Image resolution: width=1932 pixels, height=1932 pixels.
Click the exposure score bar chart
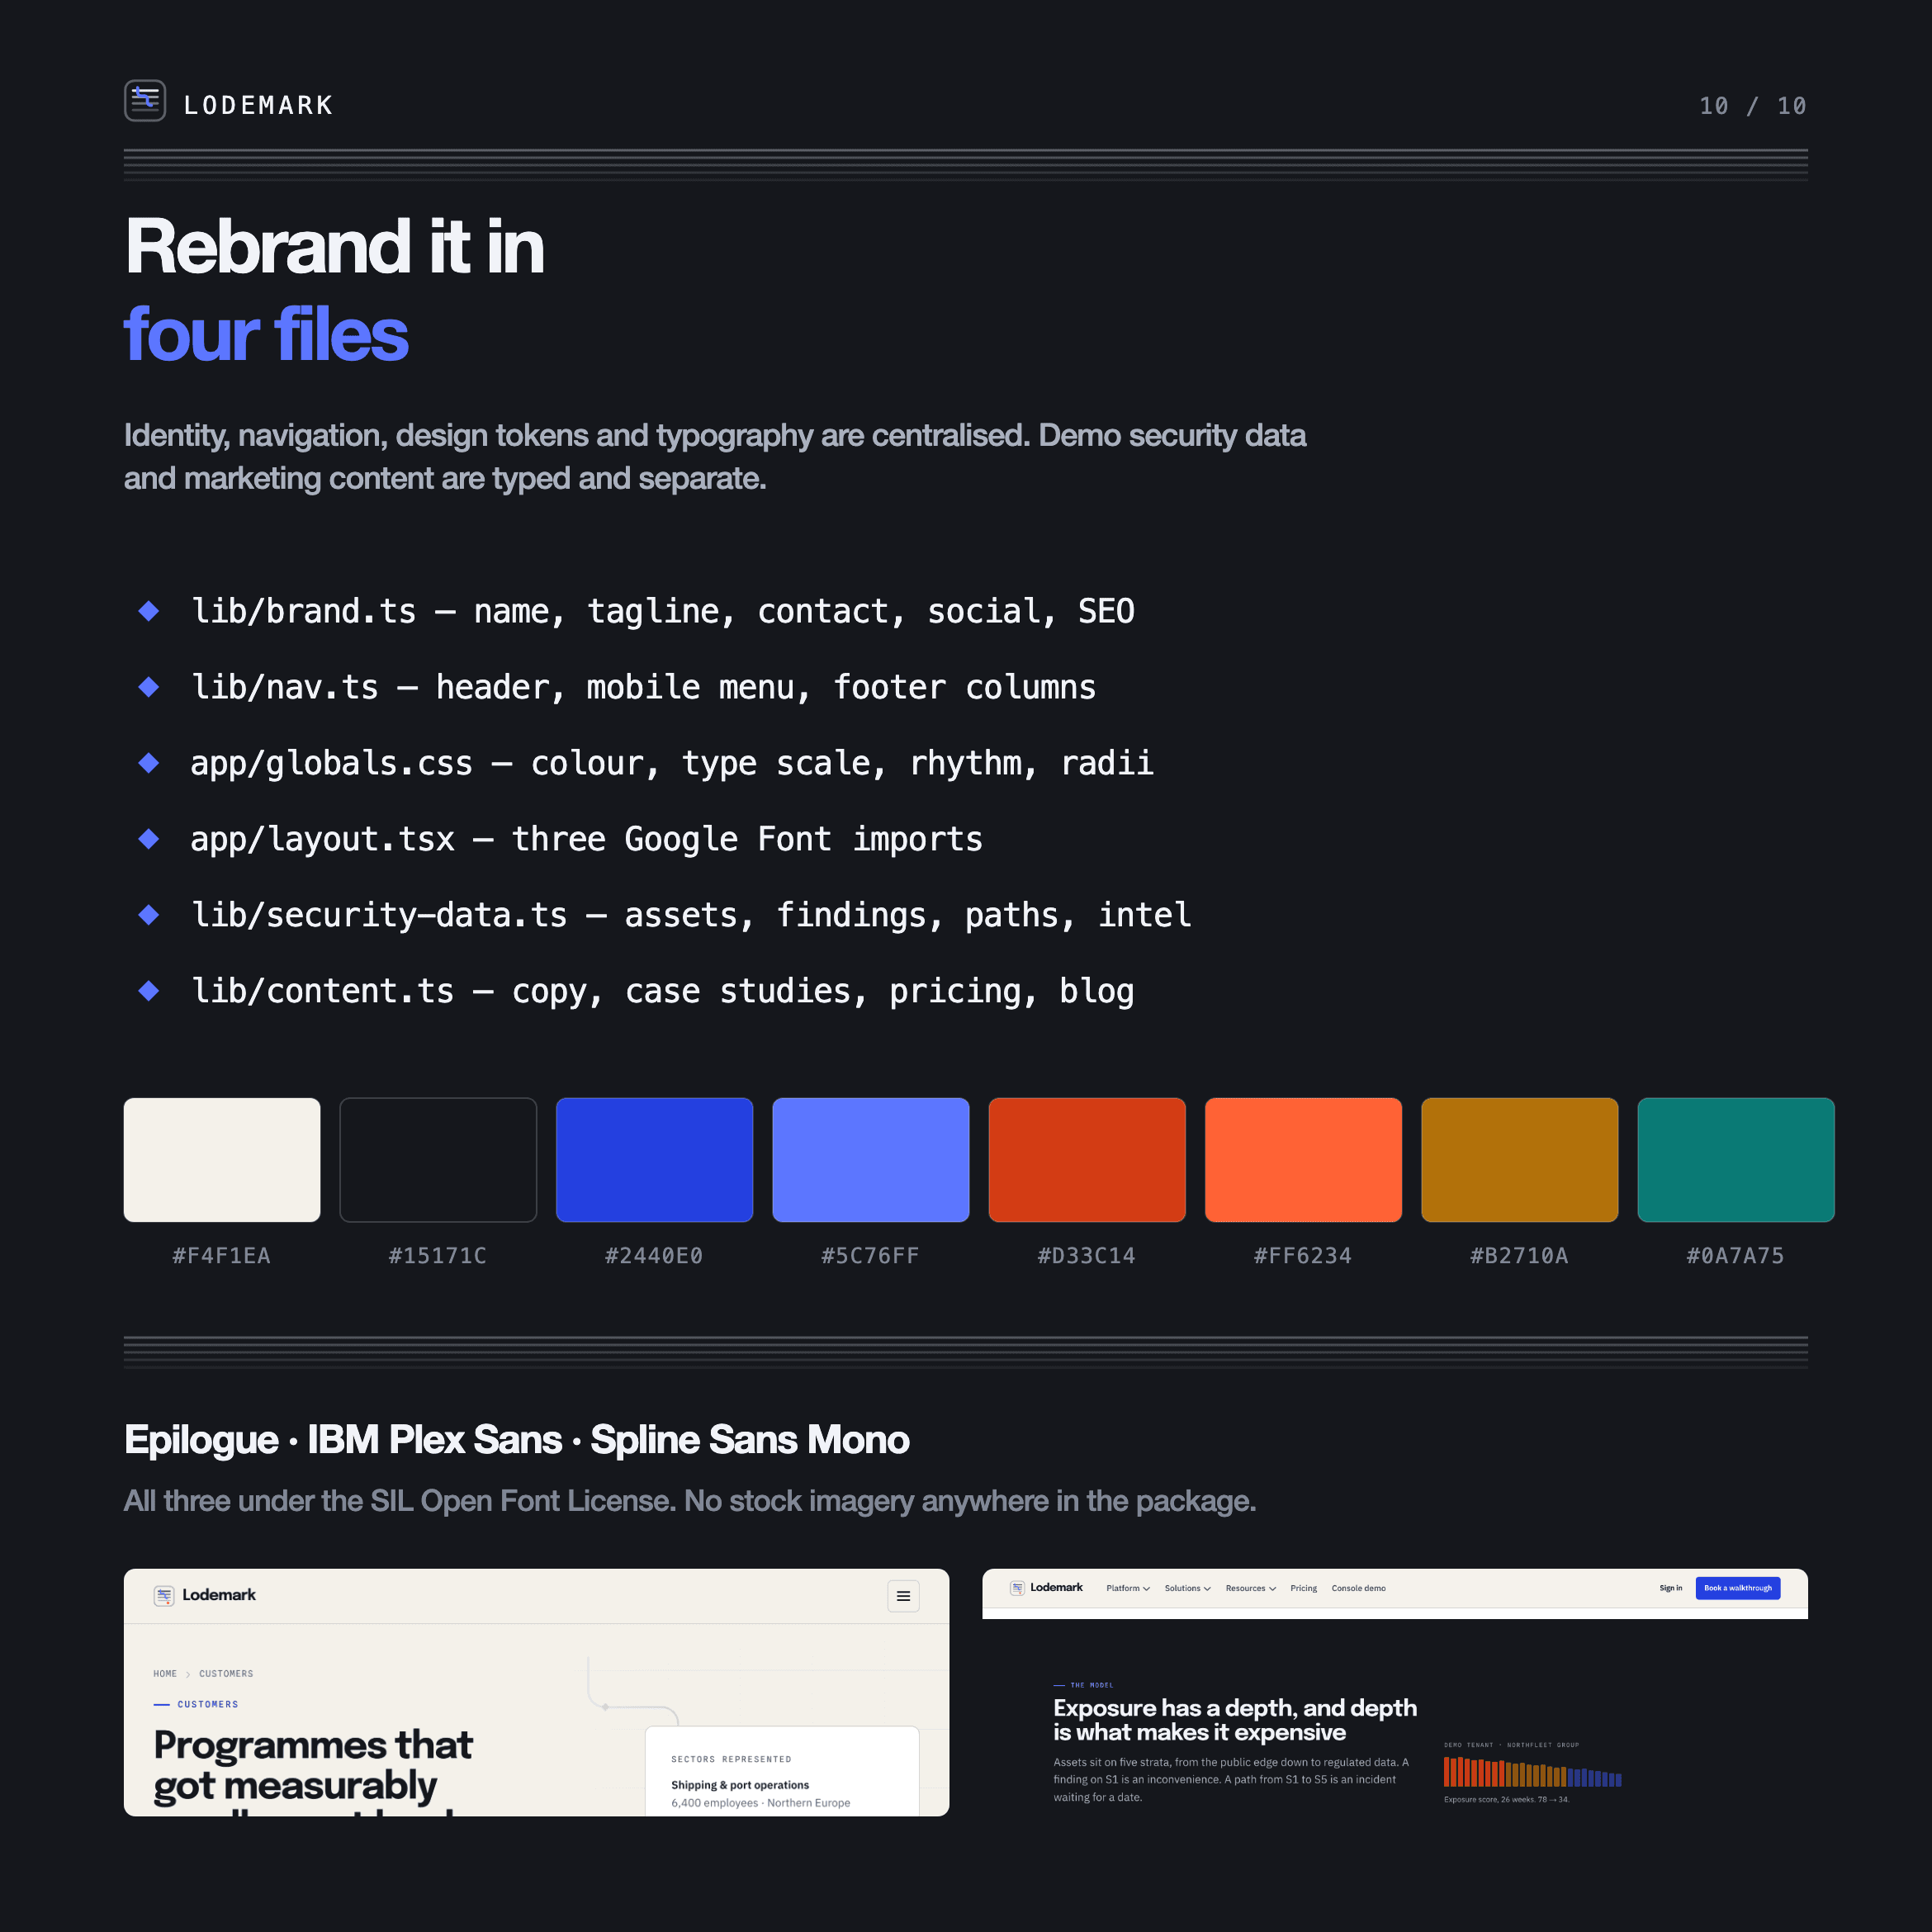click(x=1532, y=1772)
